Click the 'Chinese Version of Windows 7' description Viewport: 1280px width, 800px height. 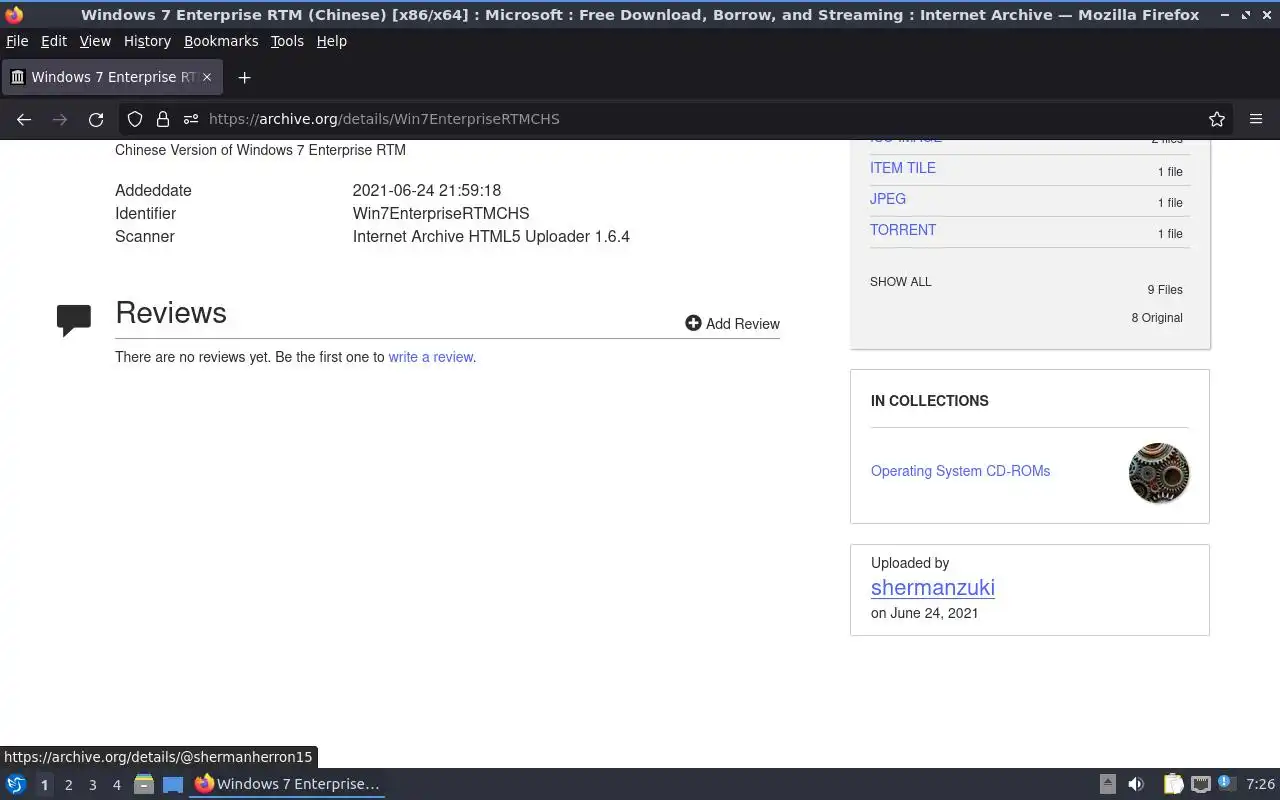(x=260, y=150)
